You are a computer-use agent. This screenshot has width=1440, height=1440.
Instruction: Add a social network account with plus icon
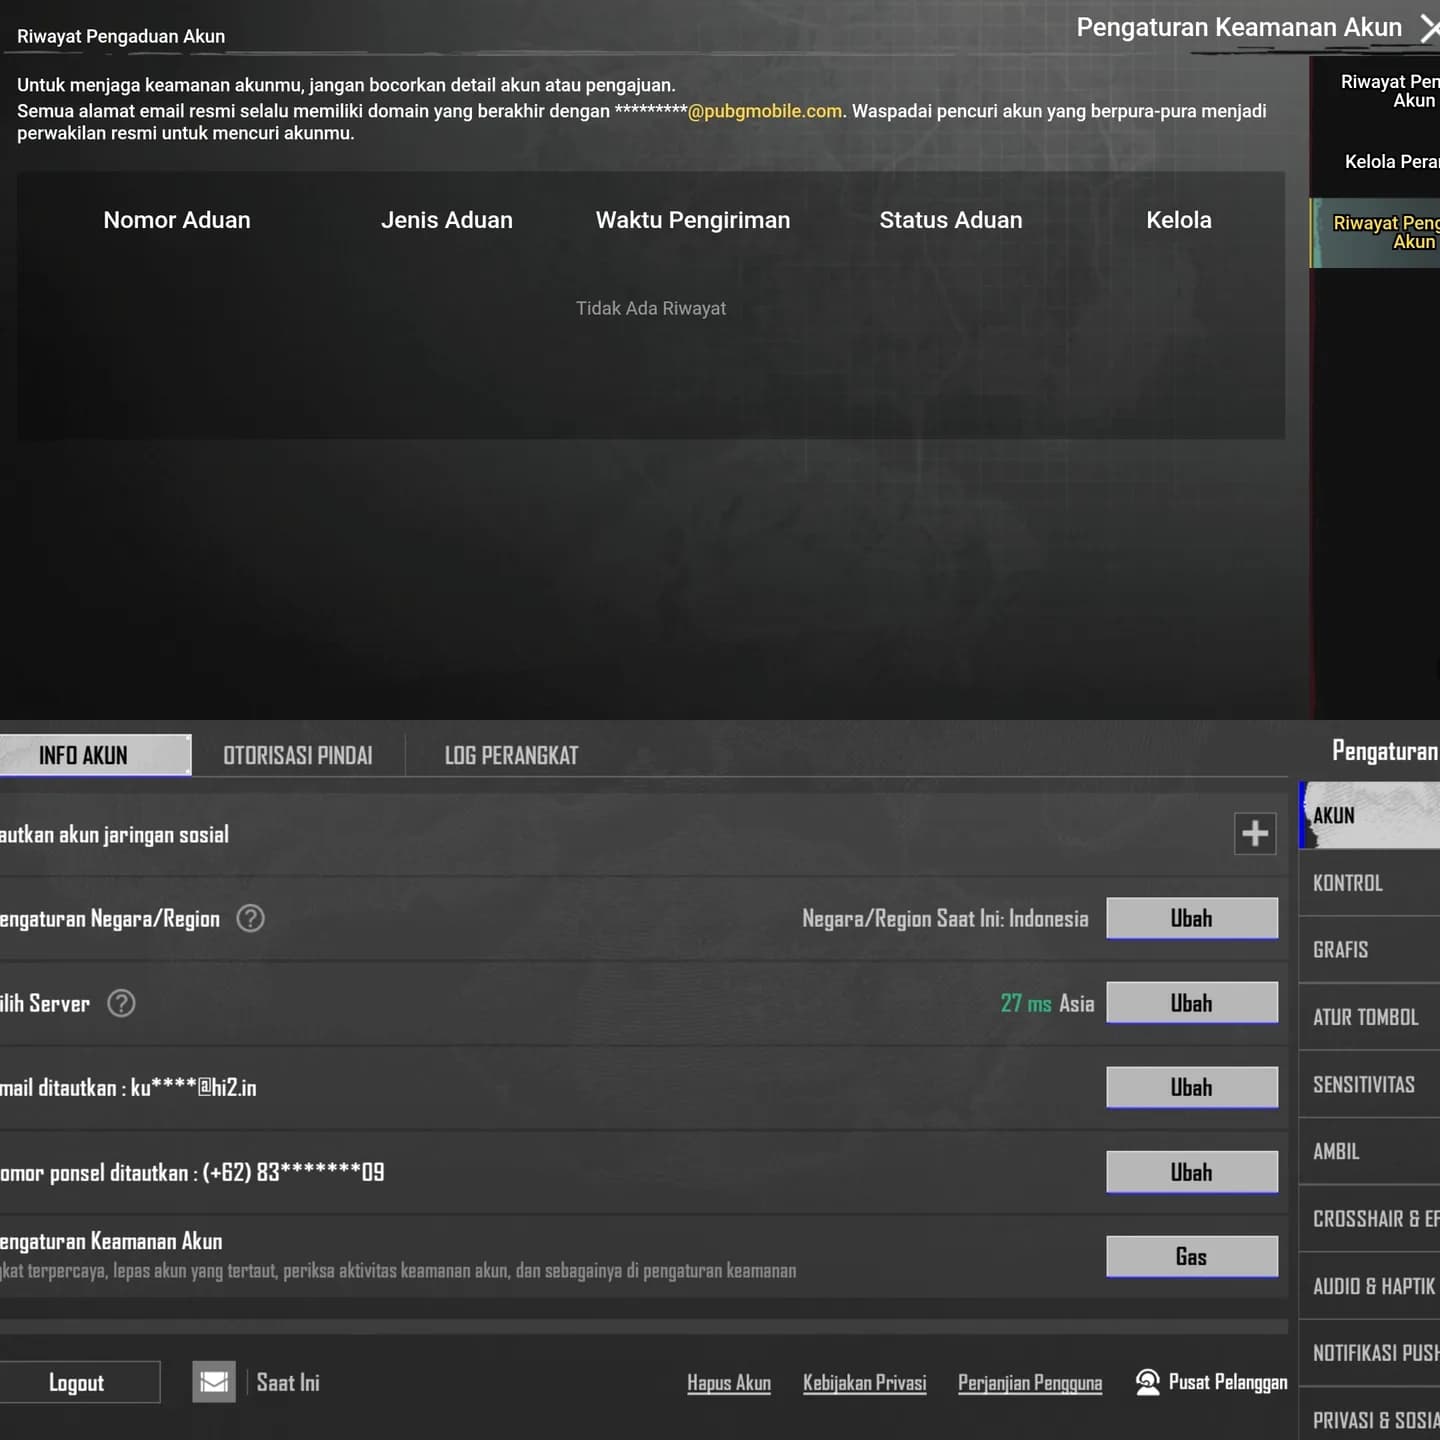(1255, 833)
